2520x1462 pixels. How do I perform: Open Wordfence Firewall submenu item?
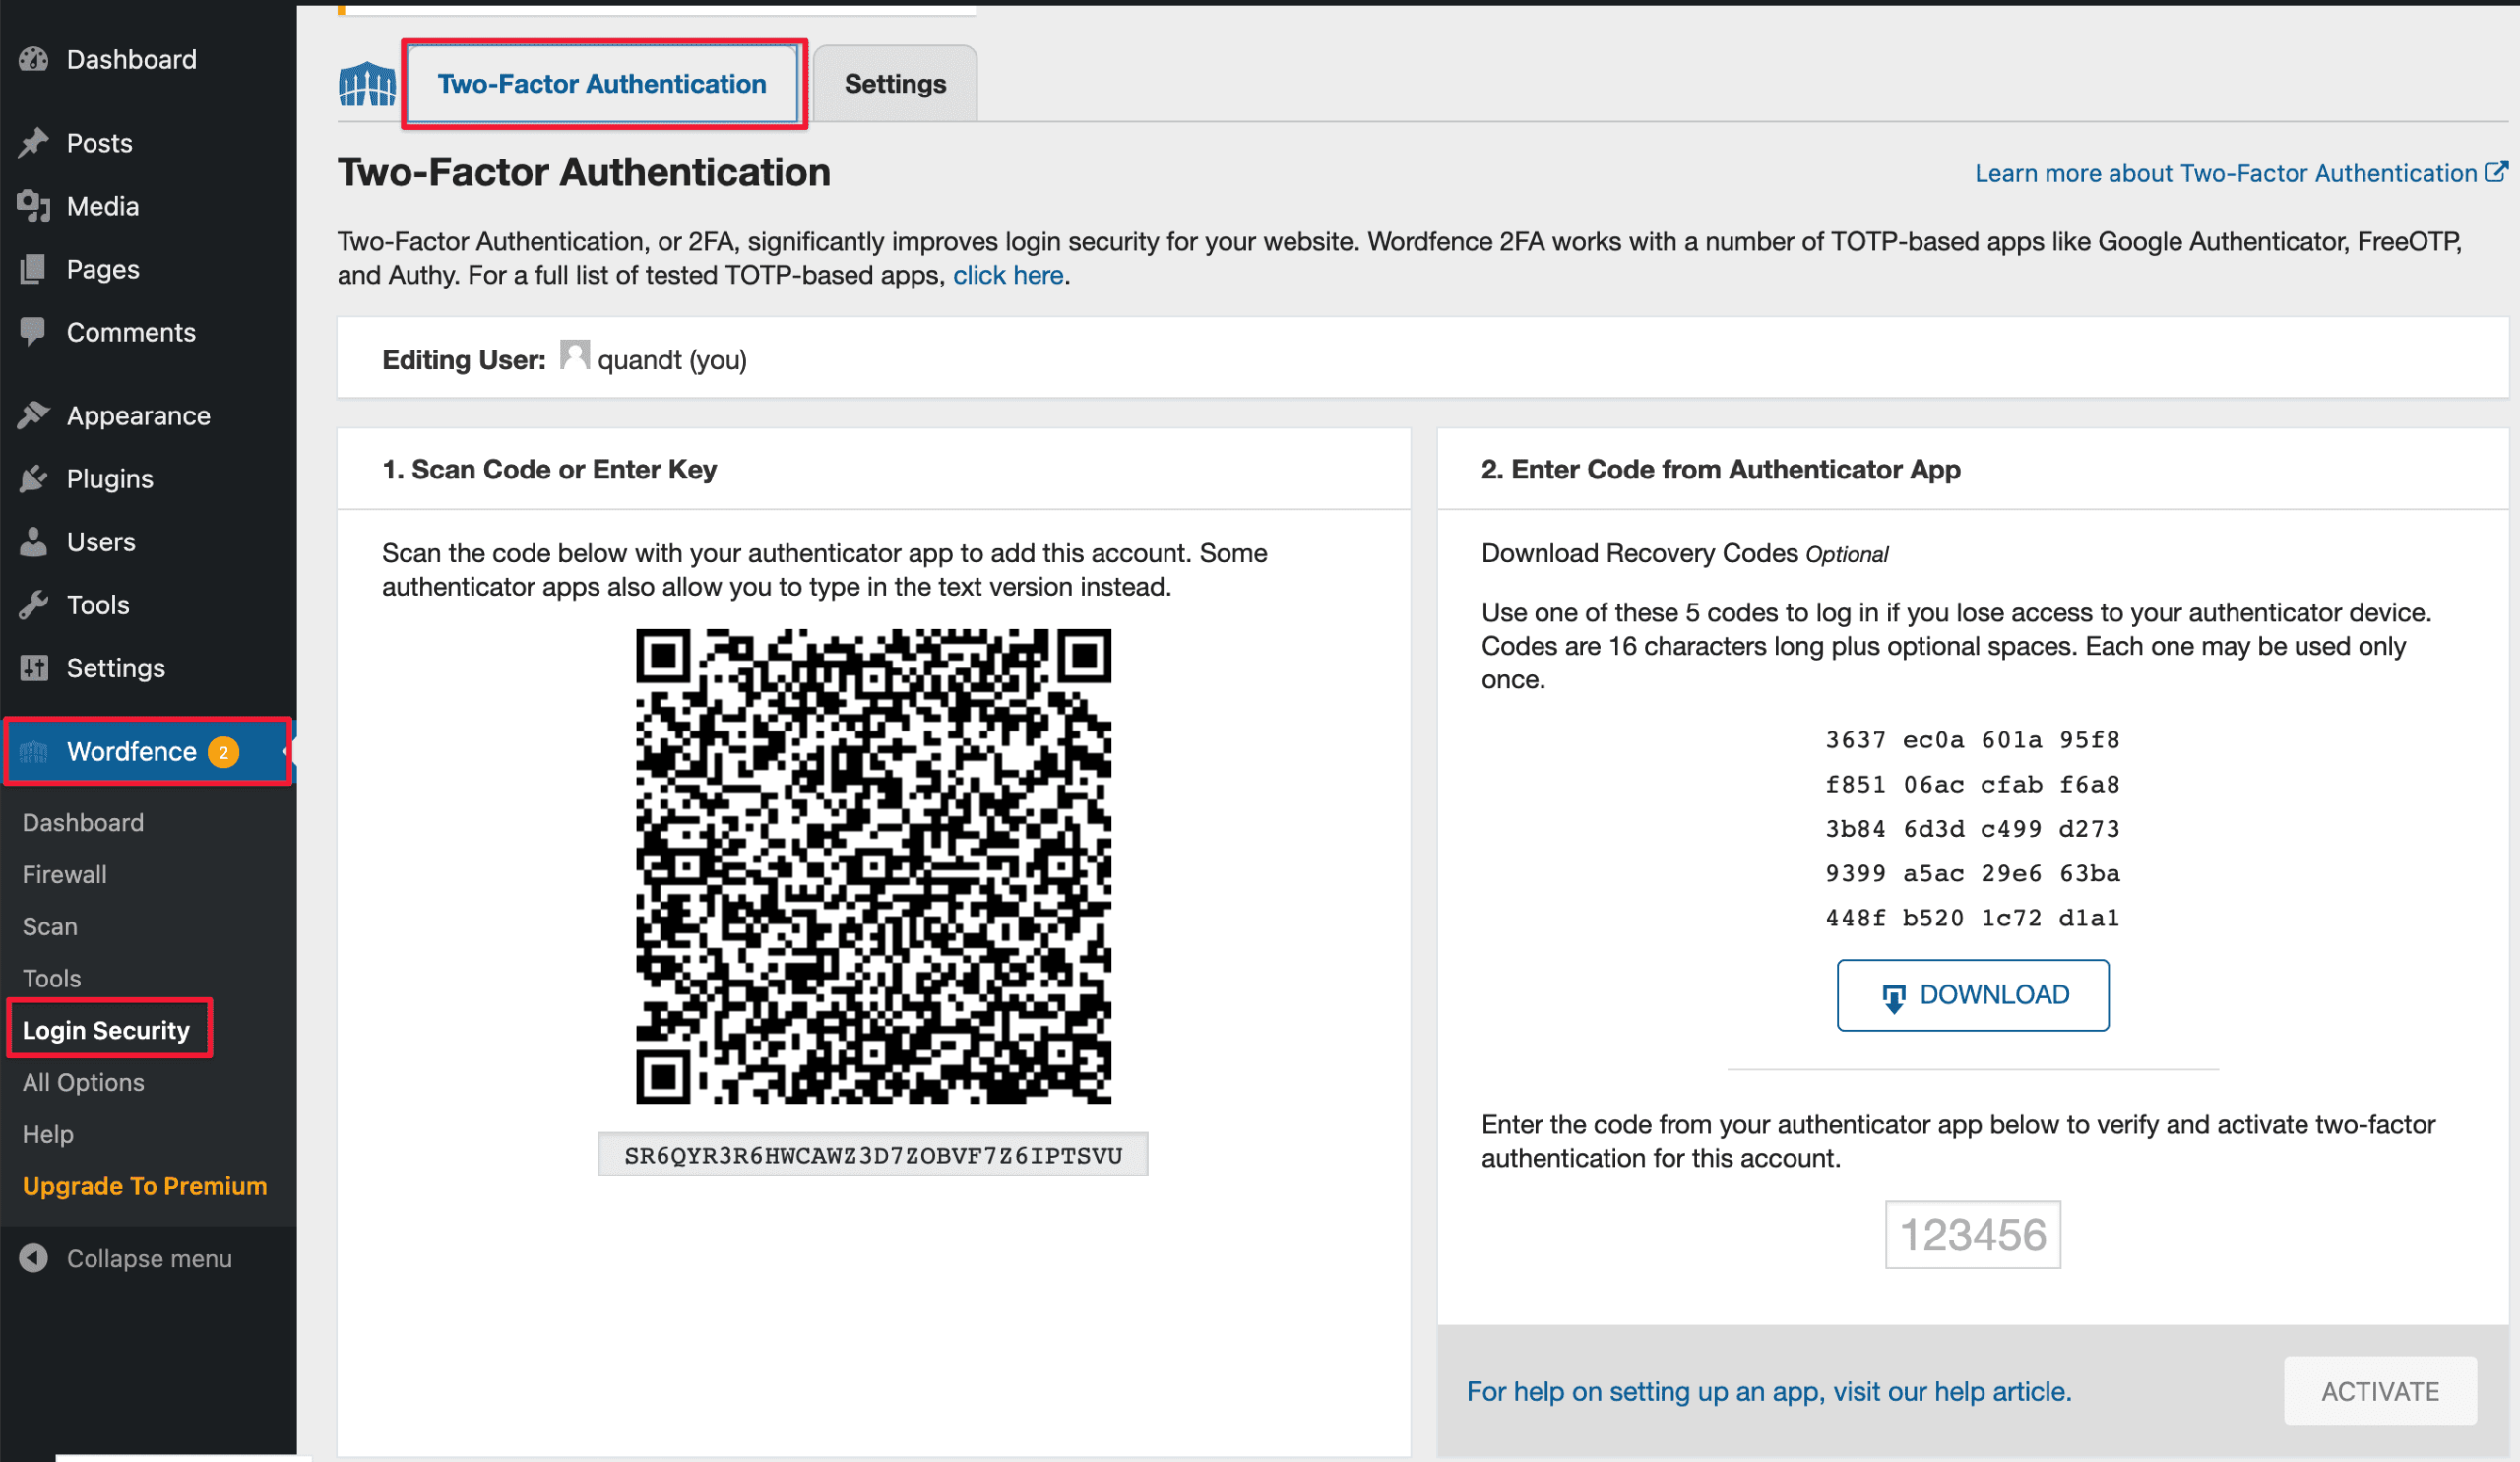coord(65,874)
